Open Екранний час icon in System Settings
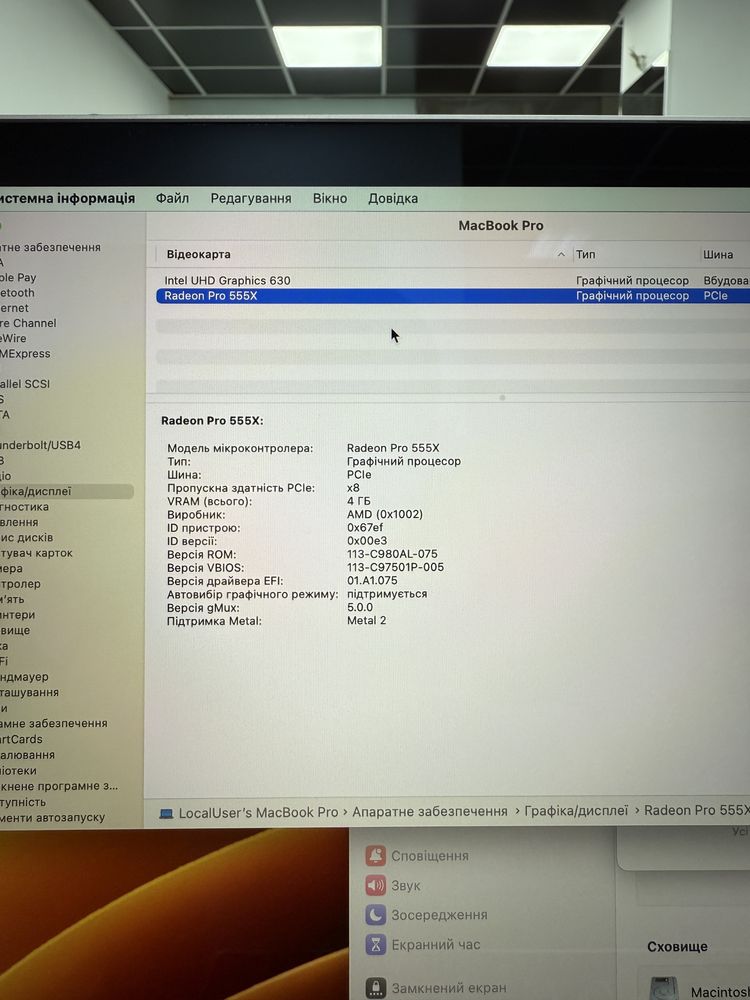Screen dimensions: 750x1000 (x=376, y=945)
